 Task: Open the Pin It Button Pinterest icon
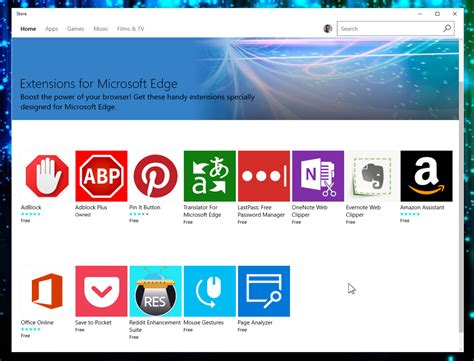[x=155, y=176]
